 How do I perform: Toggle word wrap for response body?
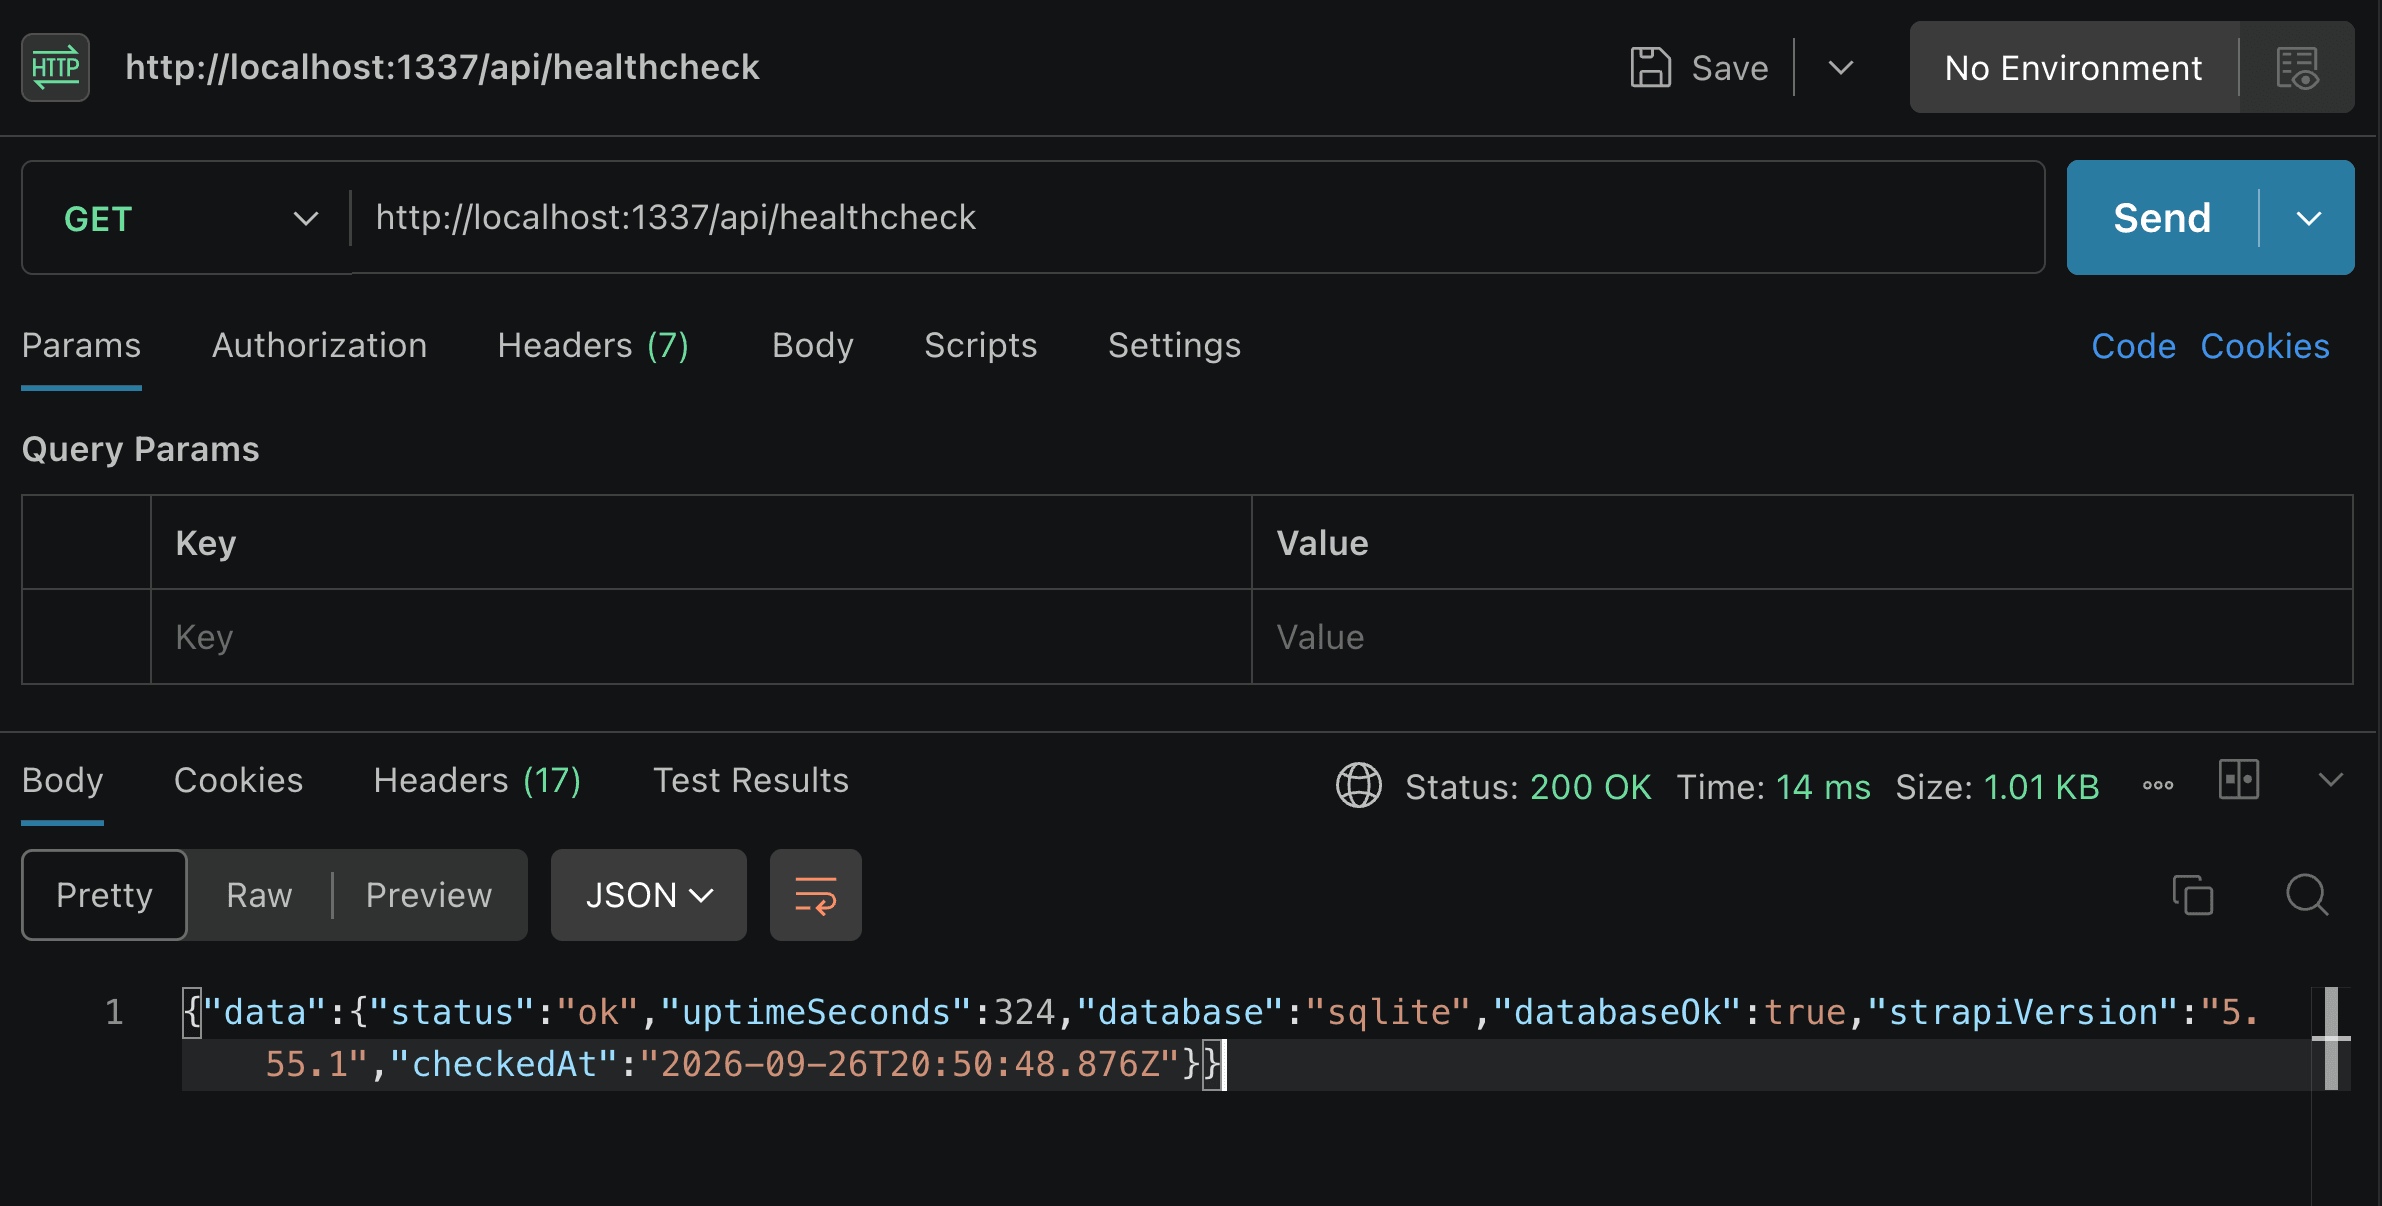pyautogui.click(x=816, y=895)
